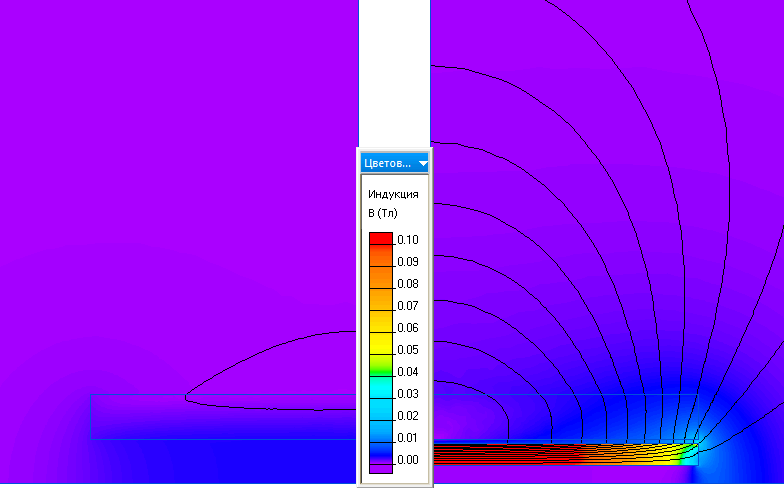The image size is (784, 488).
Task: Click the 0.00 minimum value label
Action: click(x=408, y=460)
